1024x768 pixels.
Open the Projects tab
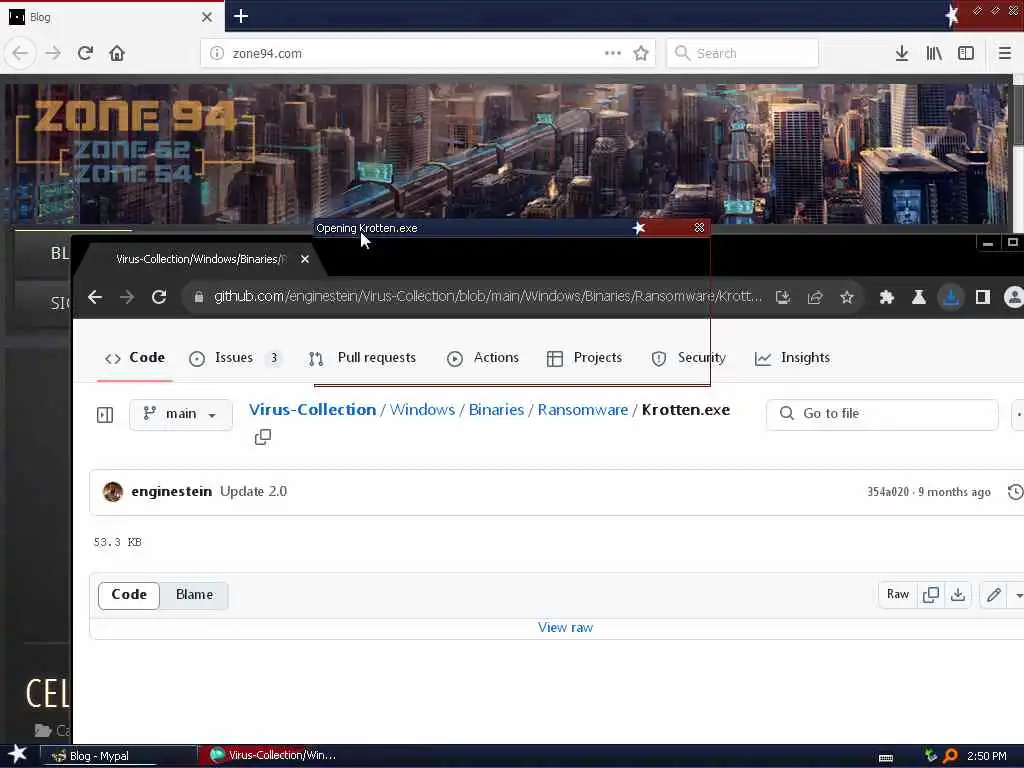click(x=584, y=358)
